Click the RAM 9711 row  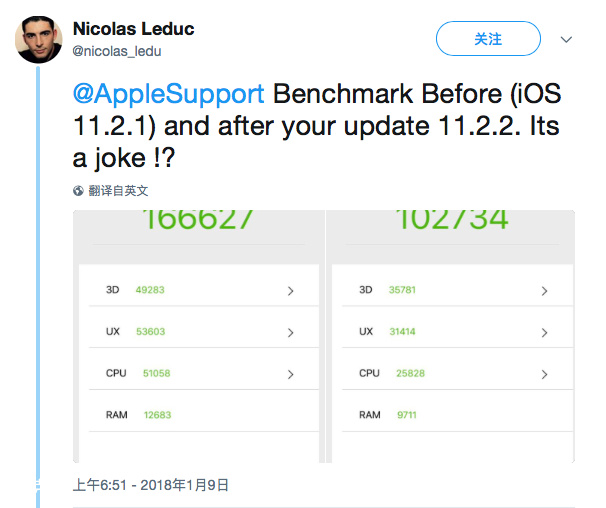[x=452, y=415]
